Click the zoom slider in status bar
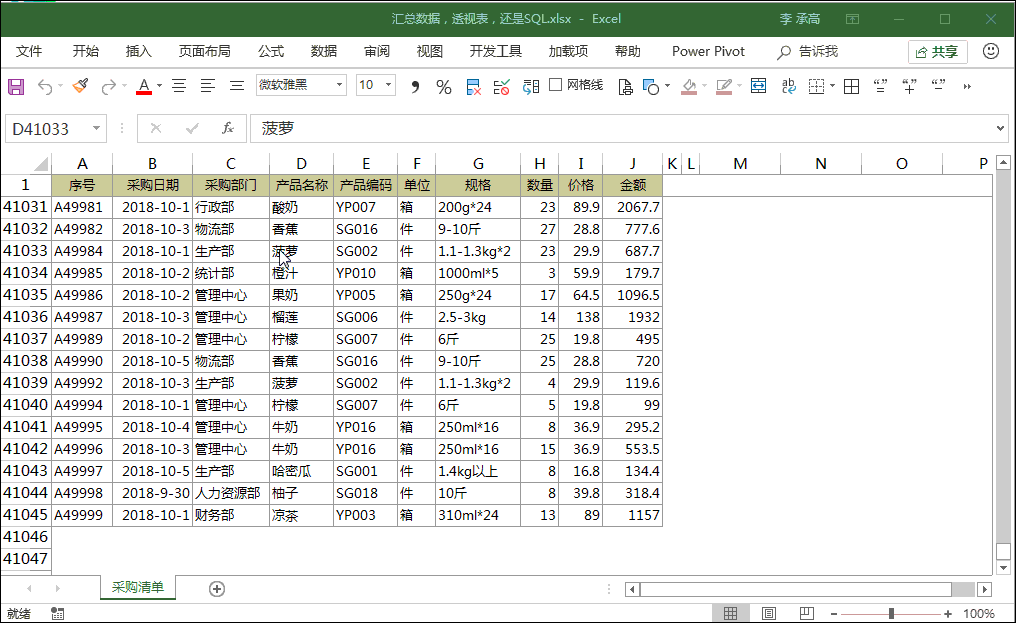 pos(891,613)
